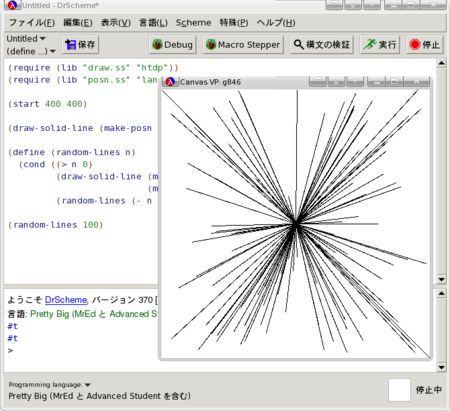Open the ファイル(F) menu
Screen dimensions: 450x411
pos(32,23)
